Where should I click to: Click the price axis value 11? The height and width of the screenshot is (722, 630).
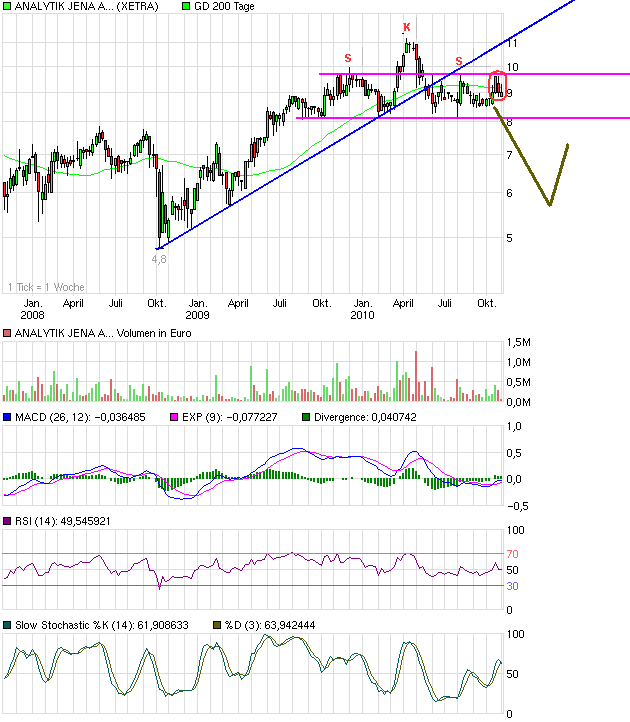(512, 43)
